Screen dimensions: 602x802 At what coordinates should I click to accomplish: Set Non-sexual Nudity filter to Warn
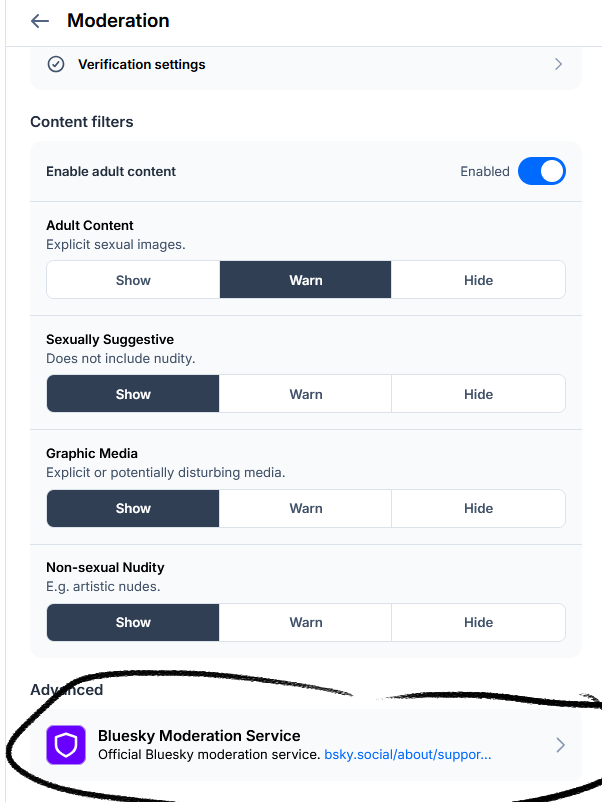tap(306, 622)
